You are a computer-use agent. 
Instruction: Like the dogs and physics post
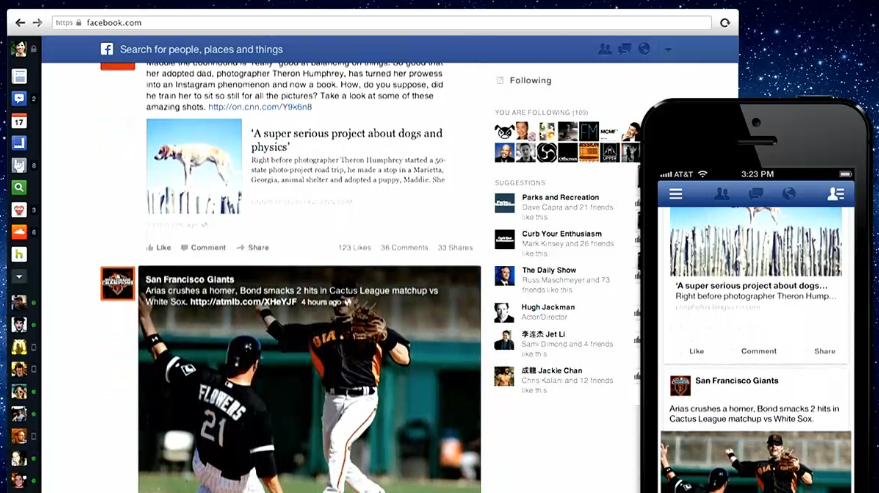point(159,248)
